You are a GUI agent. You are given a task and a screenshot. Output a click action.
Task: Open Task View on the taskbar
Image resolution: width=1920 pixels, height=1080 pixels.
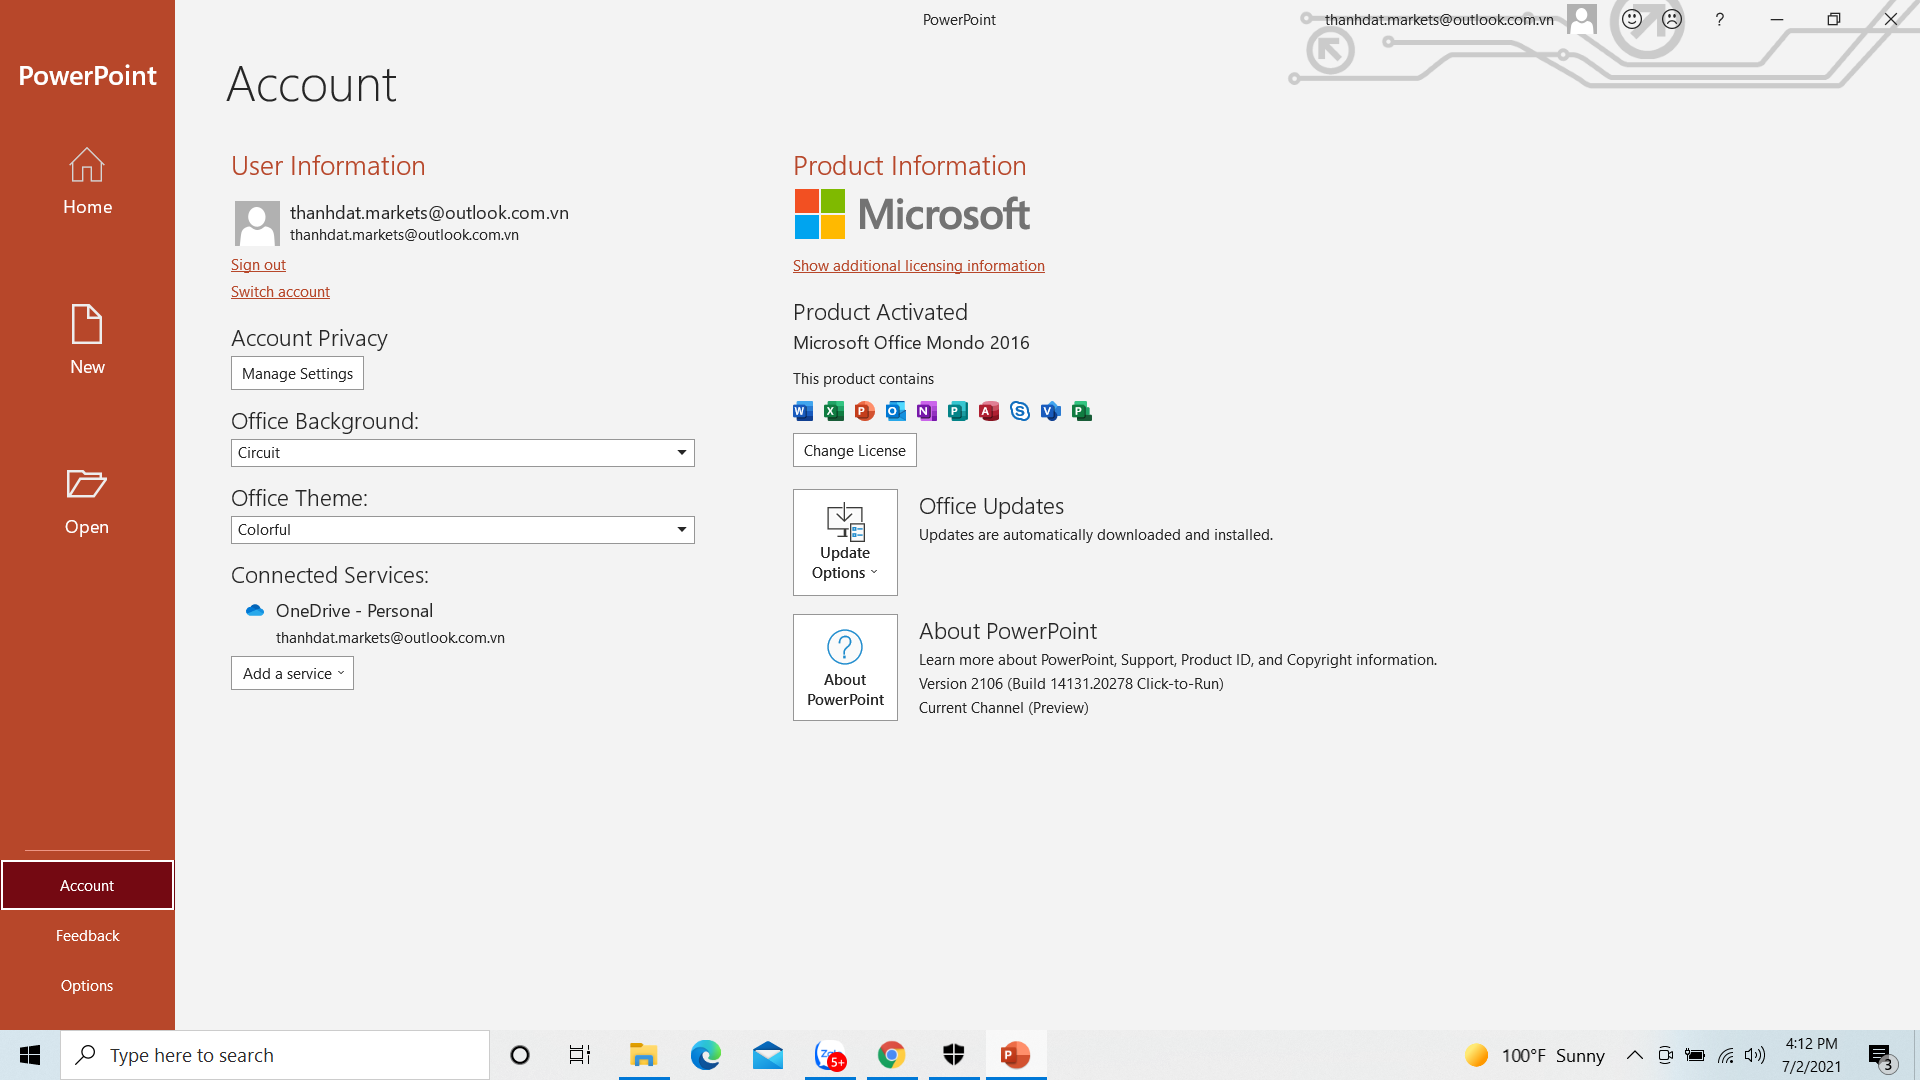coord(580,1055)
